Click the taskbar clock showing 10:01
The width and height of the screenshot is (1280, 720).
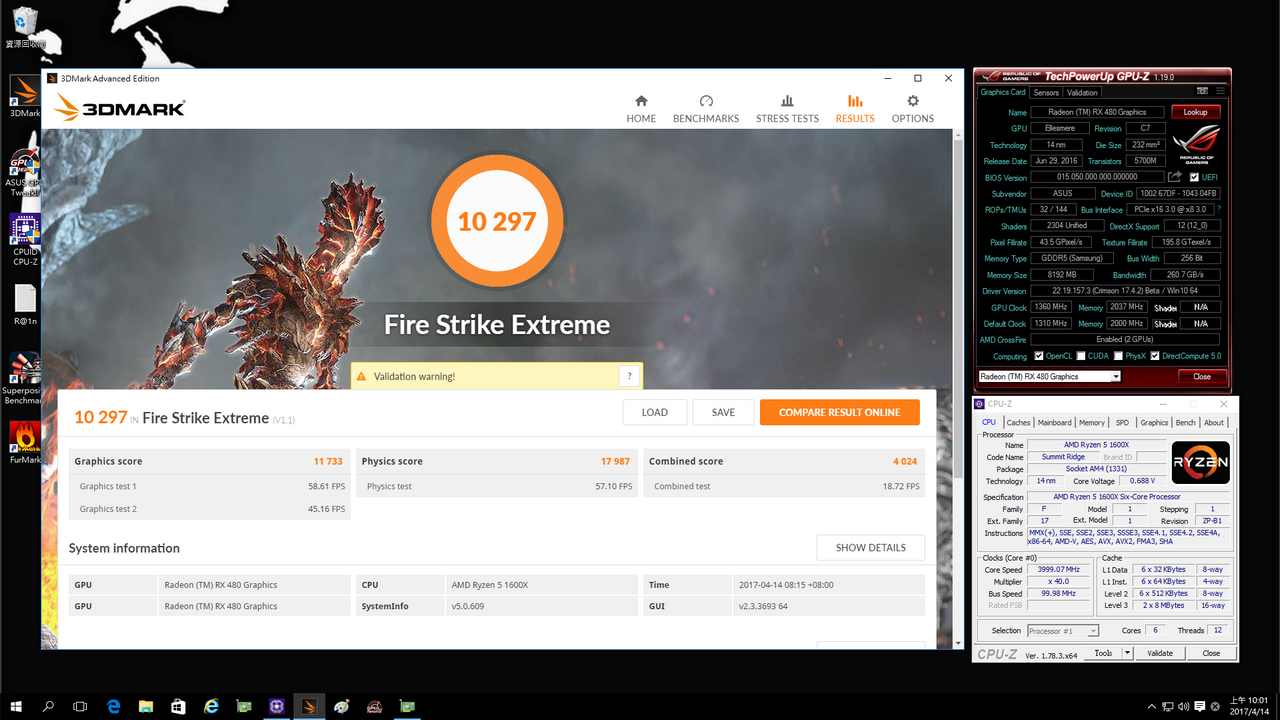pyautogui.click(x=1249, y=706)
